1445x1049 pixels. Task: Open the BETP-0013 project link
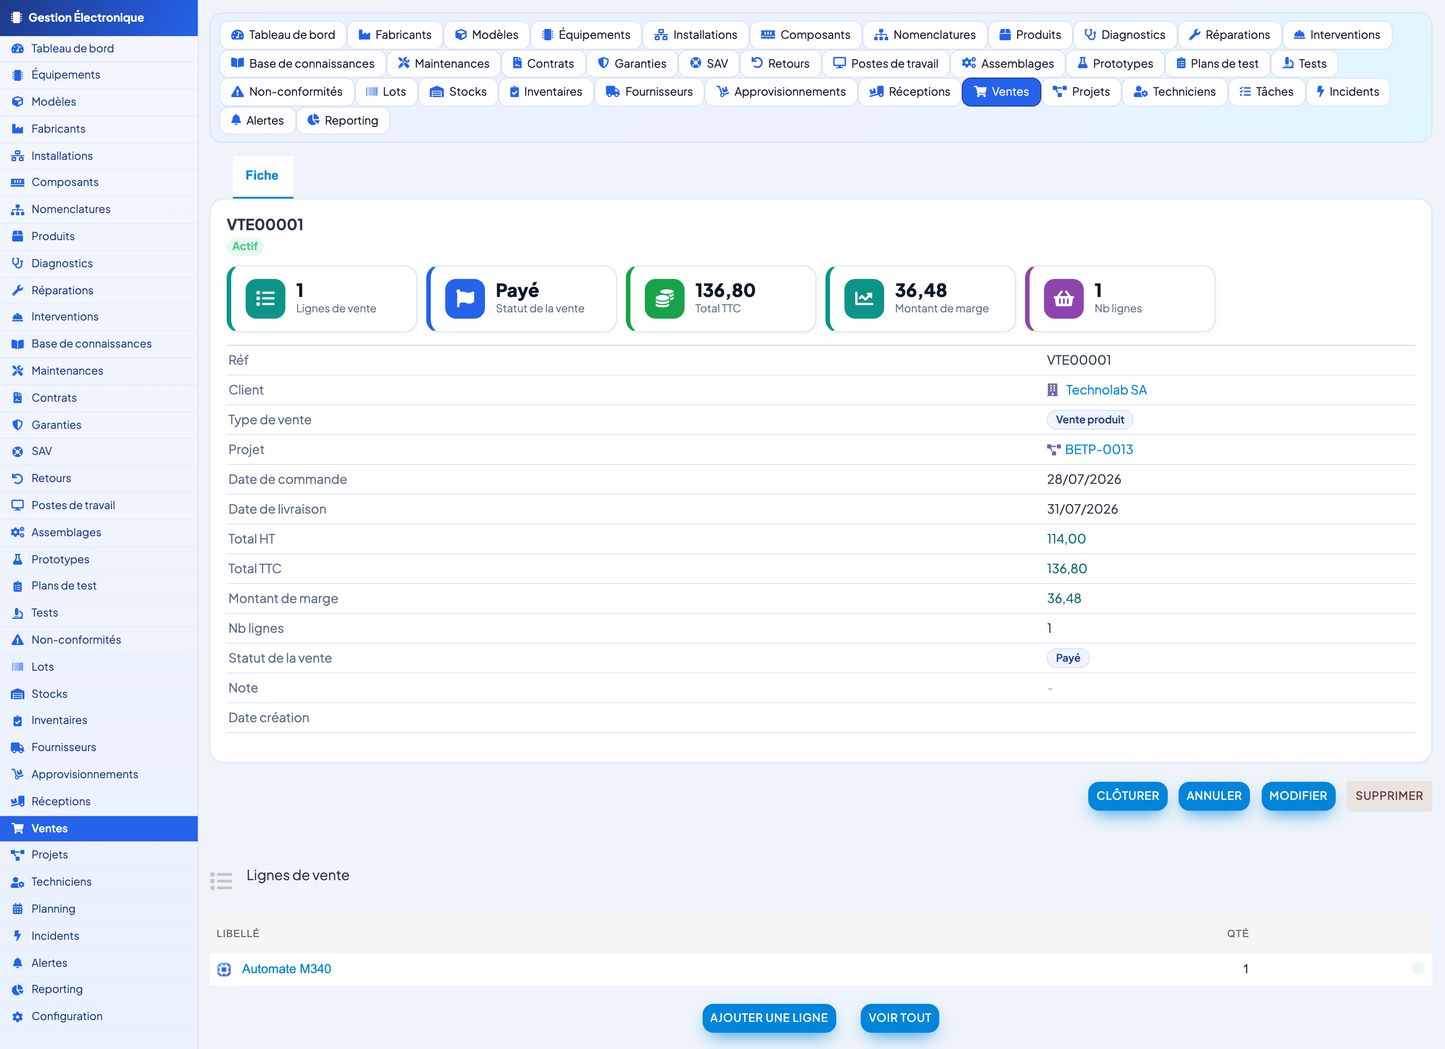1099,450
